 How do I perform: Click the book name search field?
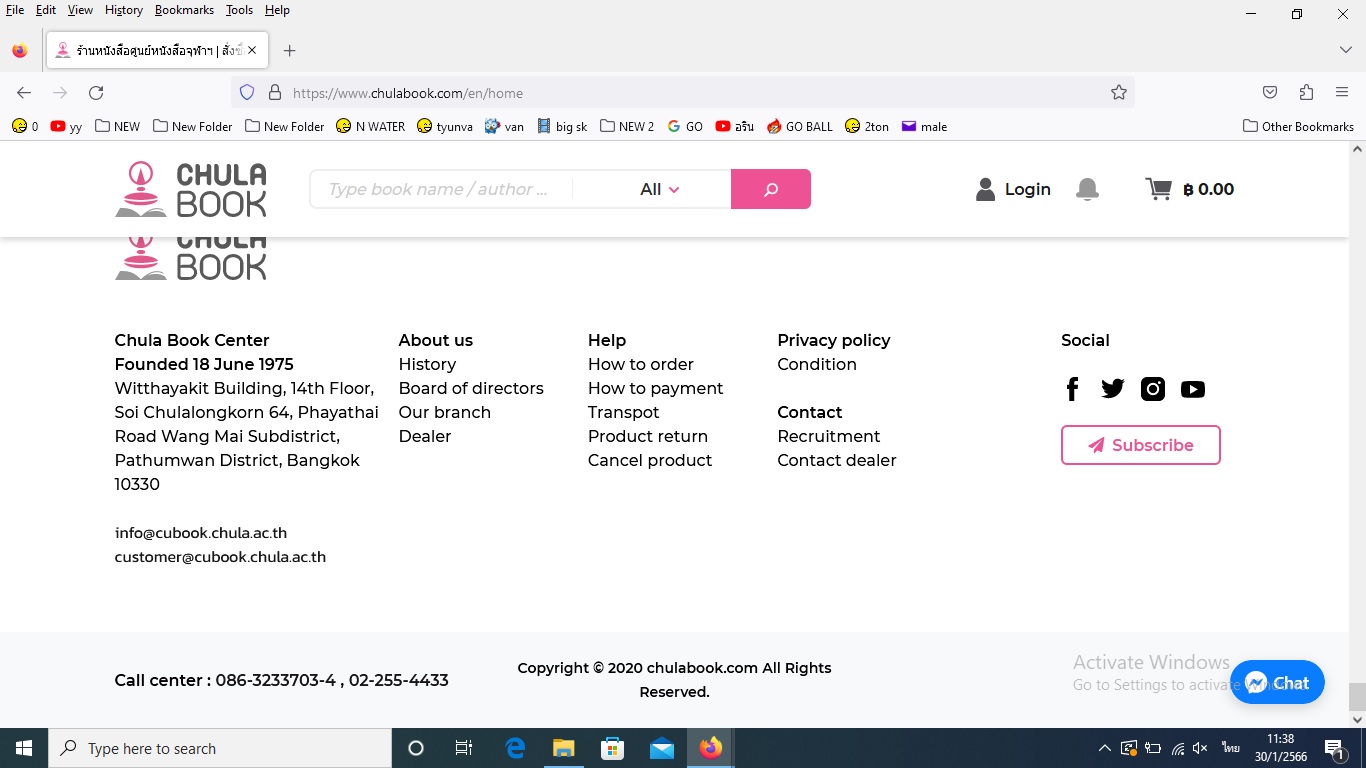click(441, 189)
